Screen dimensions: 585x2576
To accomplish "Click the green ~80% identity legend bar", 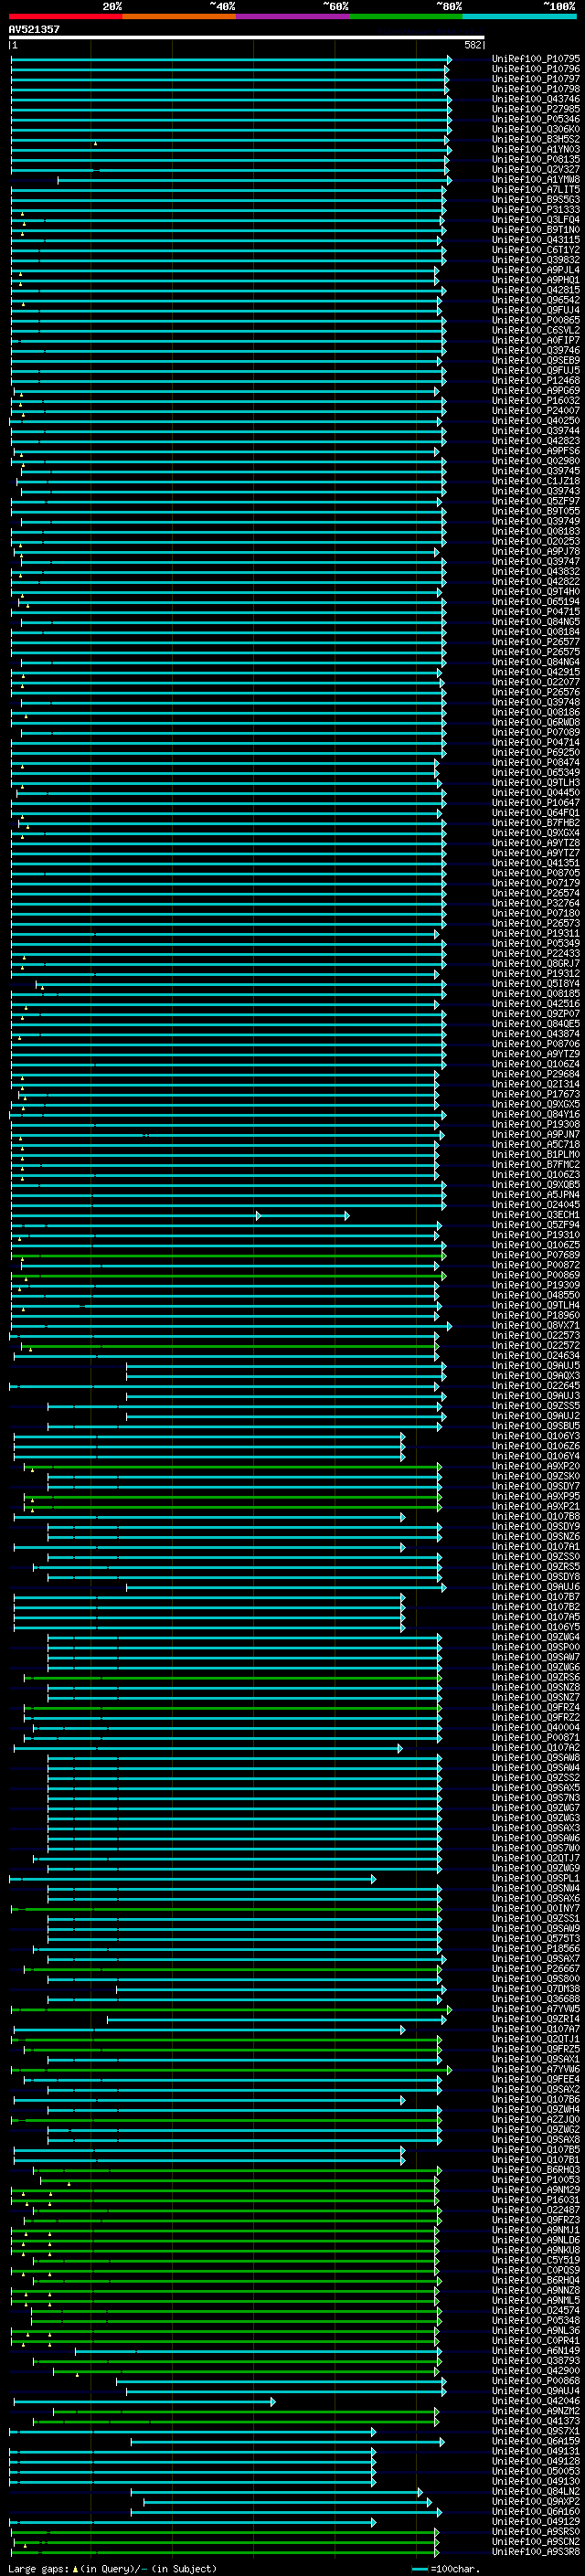I will tap(406, 16).
